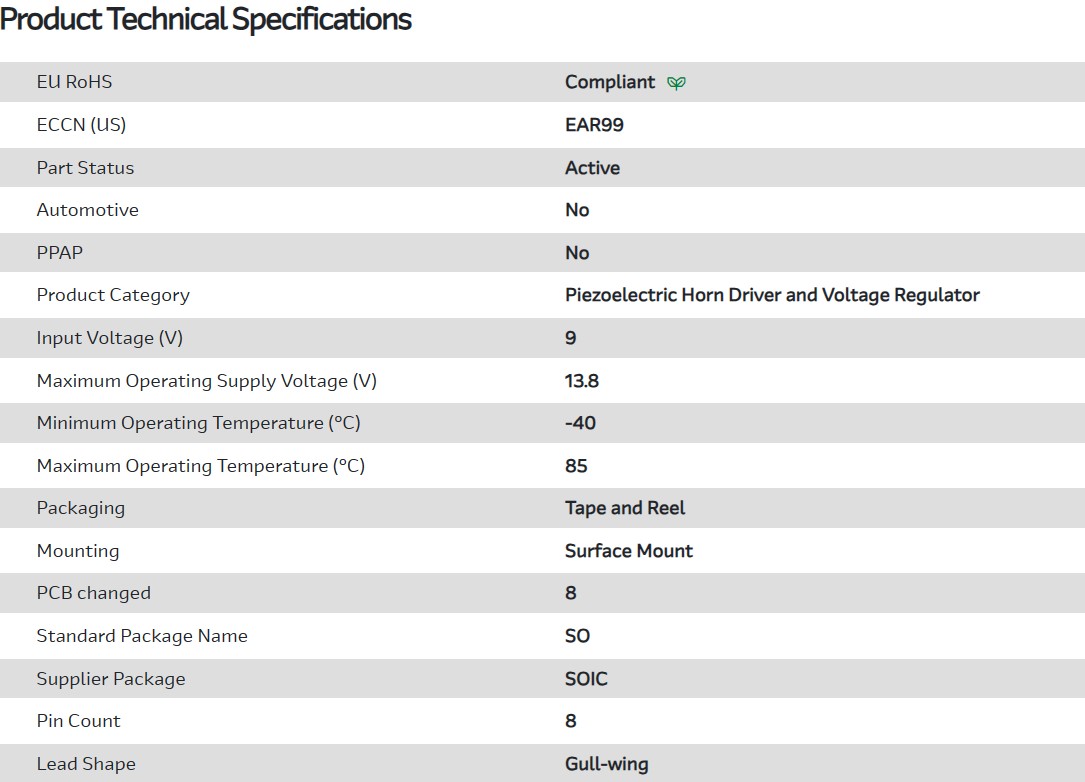Select the 13.8 supply voltage value
The image size is (1085, 782).
click(x=582, y=381)
